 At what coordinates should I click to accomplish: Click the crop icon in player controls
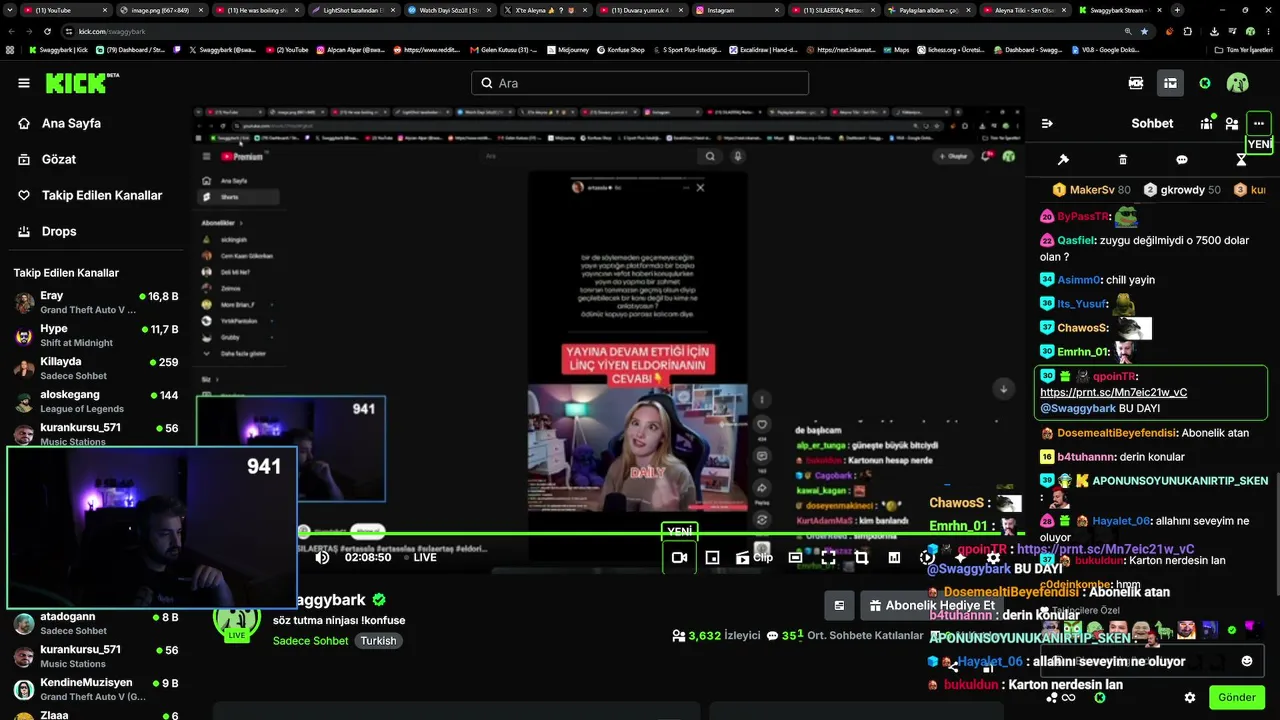(x=861, y=557)
